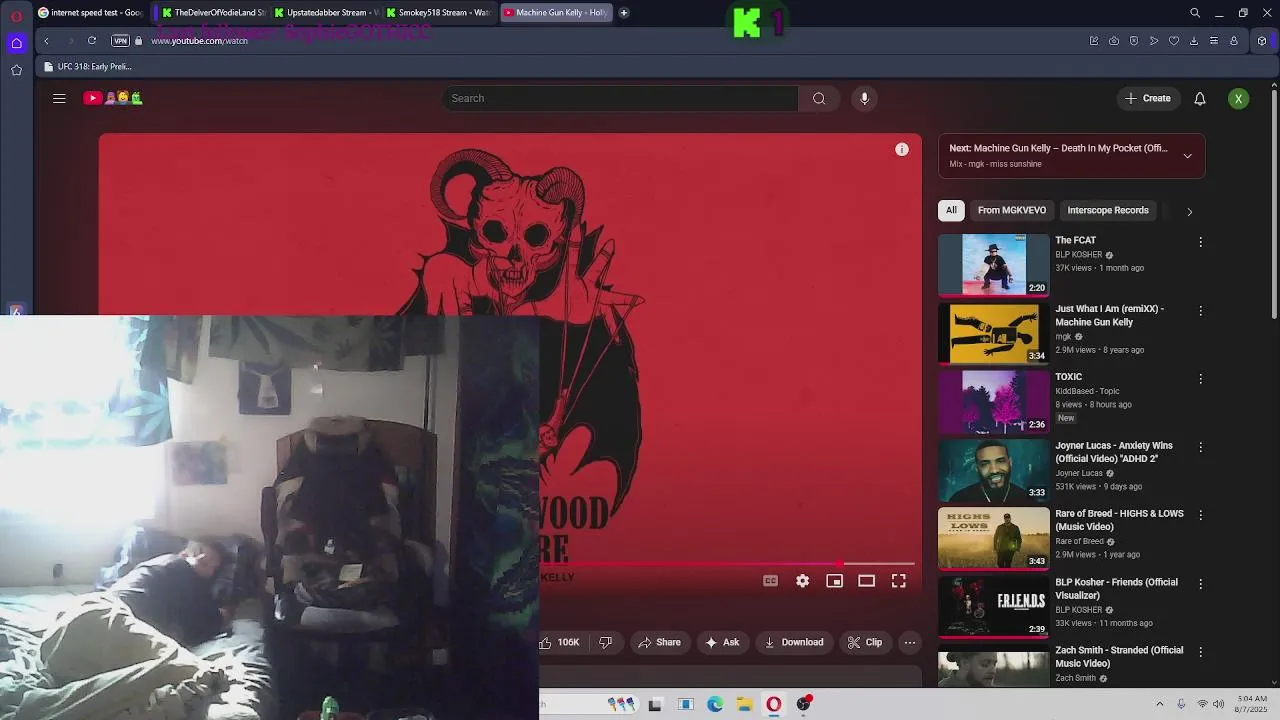Image resolution: width=1280 pixels, height=720 pixels.
Task: Open the new tab plus button
Action: [x=624, y=13]
